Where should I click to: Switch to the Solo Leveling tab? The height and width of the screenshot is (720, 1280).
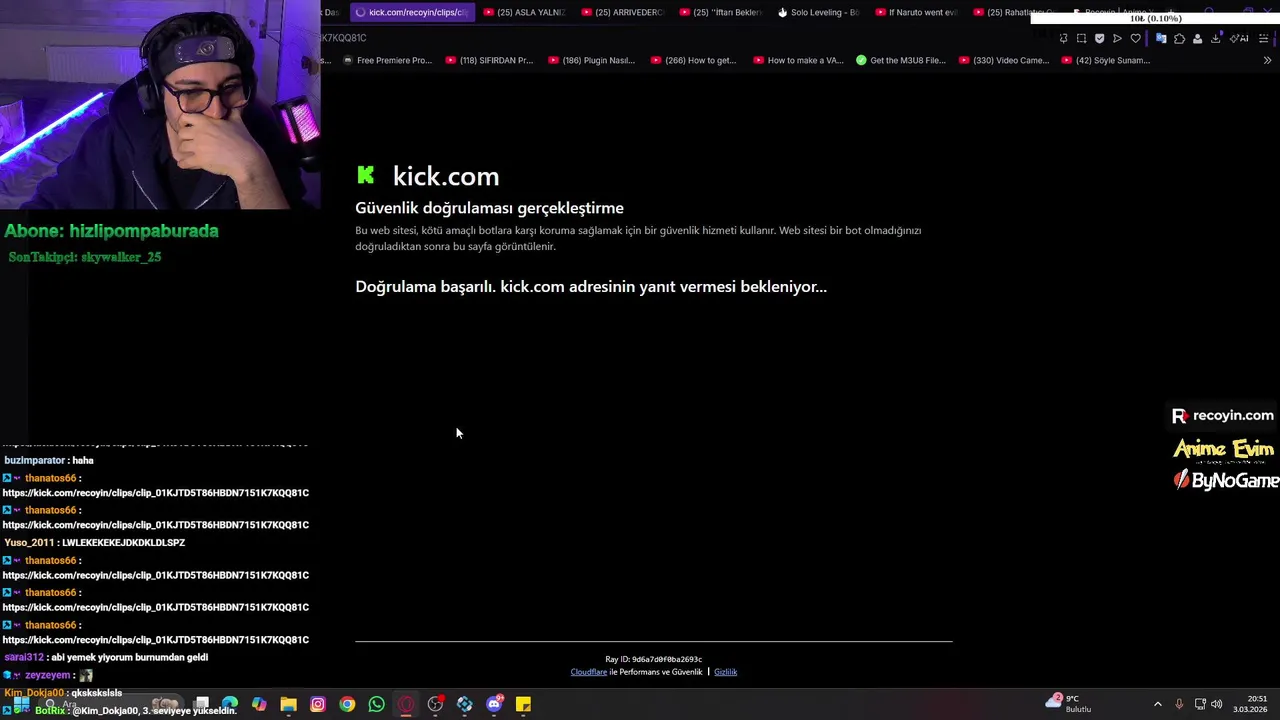point(818,12)
